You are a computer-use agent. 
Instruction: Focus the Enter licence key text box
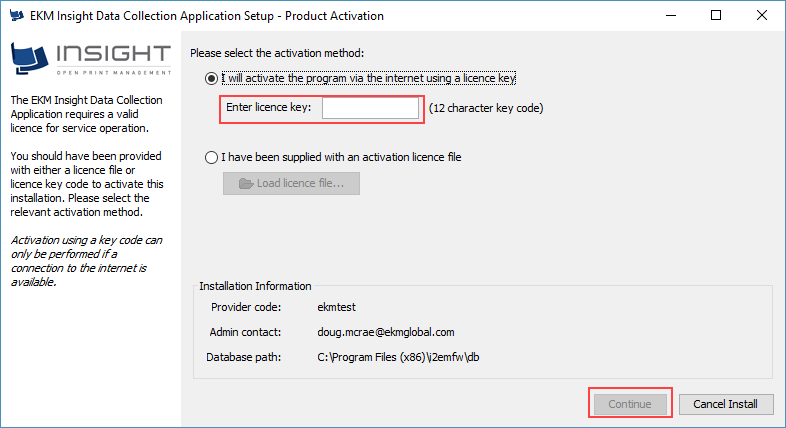pyautogui.click(x=370, y=107)
